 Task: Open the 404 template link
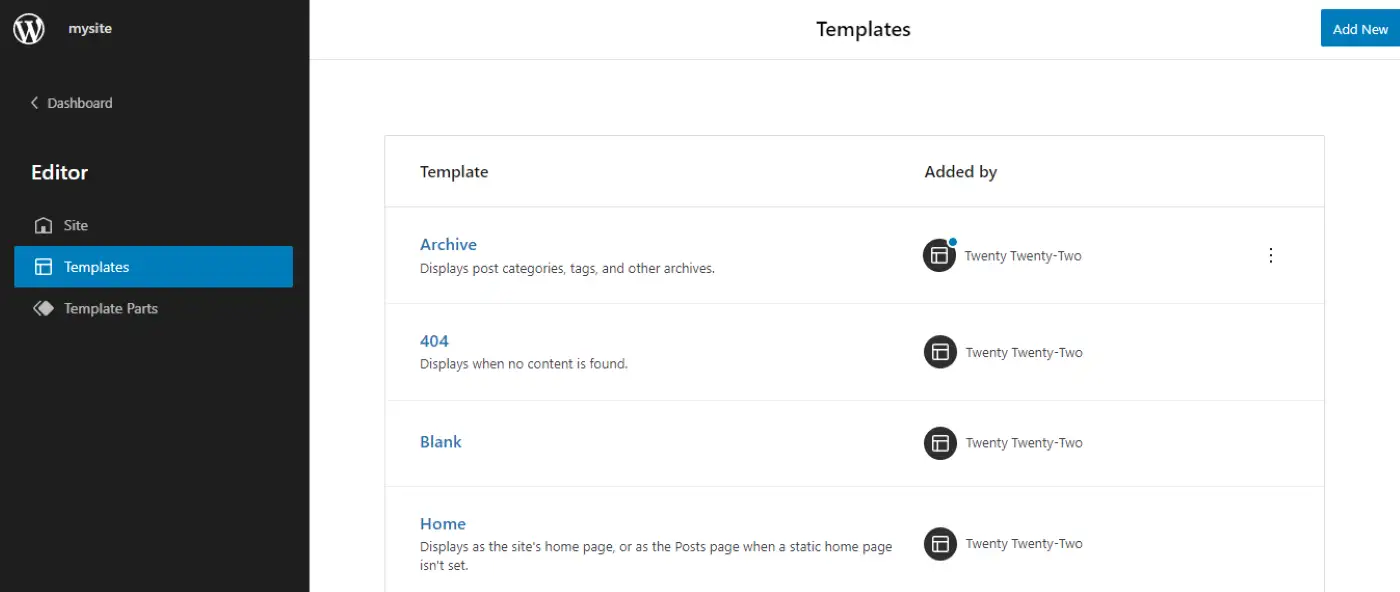click(434, 341)
